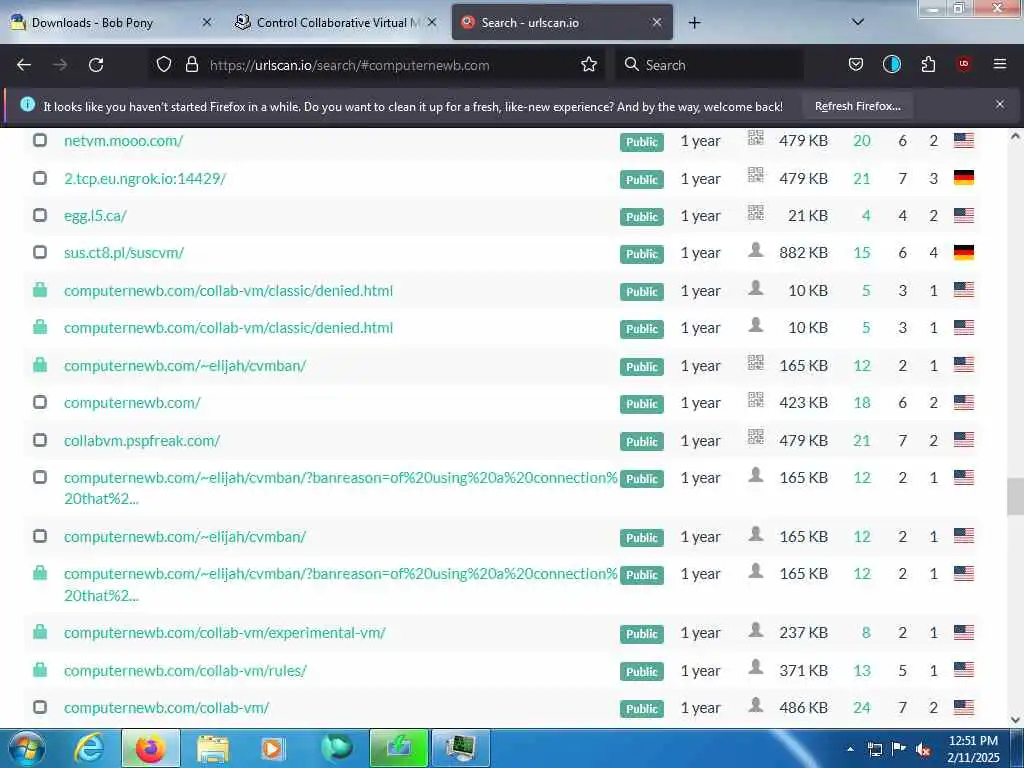Image resolution: width=1024 pixels, height=768 pixels.
Task: Open the egg.l5.ca/ link
Action: 95,216
